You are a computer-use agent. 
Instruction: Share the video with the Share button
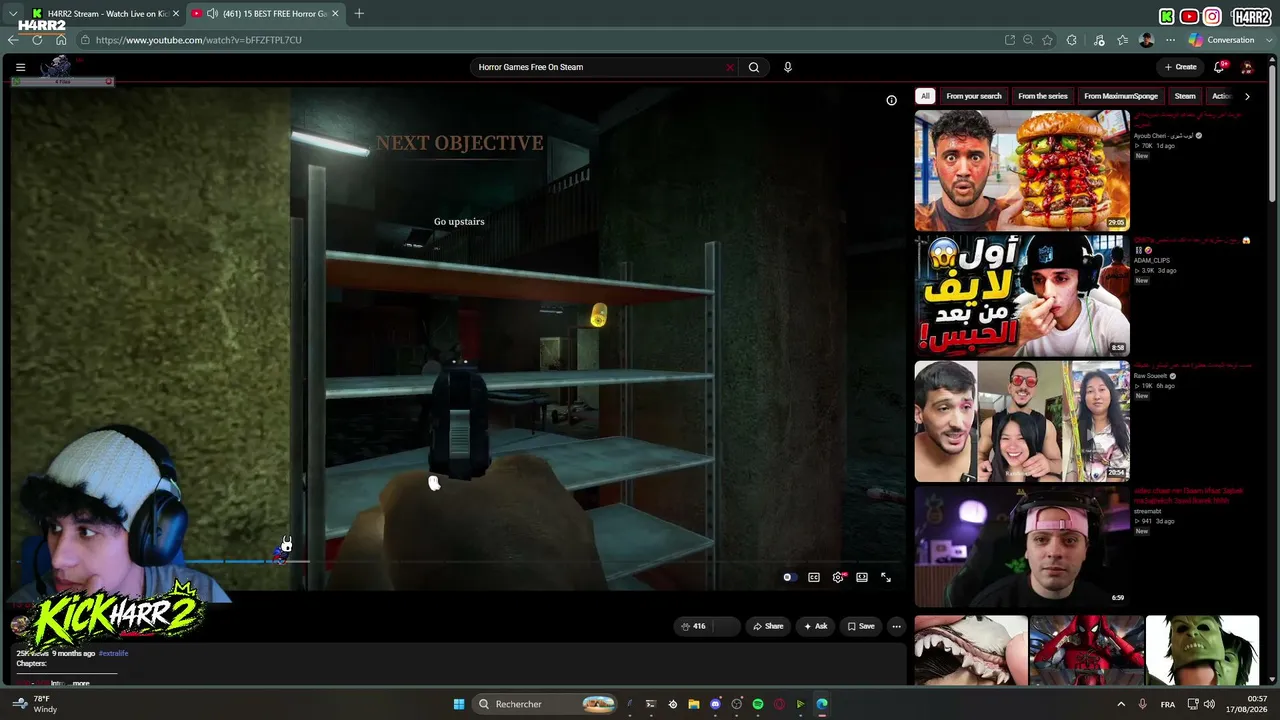(768, 626)
